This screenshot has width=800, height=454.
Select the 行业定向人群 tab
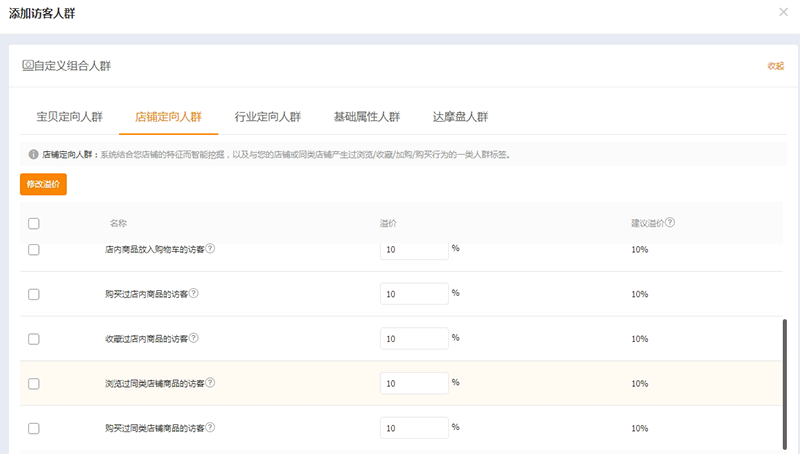coord(267,116)
